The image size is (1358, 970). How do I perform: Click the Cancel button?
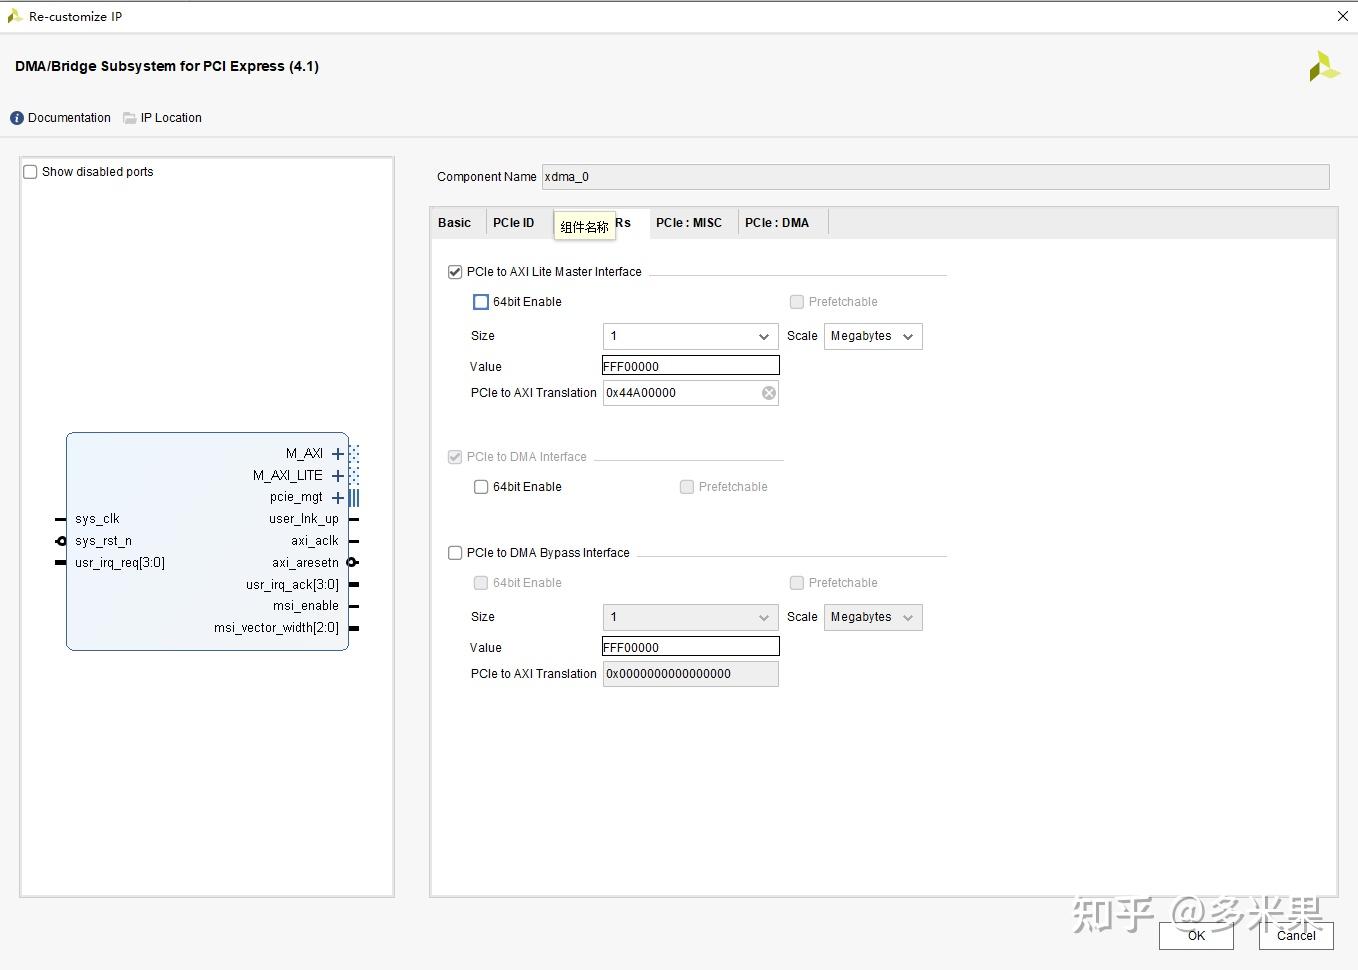click(1295, 936)
